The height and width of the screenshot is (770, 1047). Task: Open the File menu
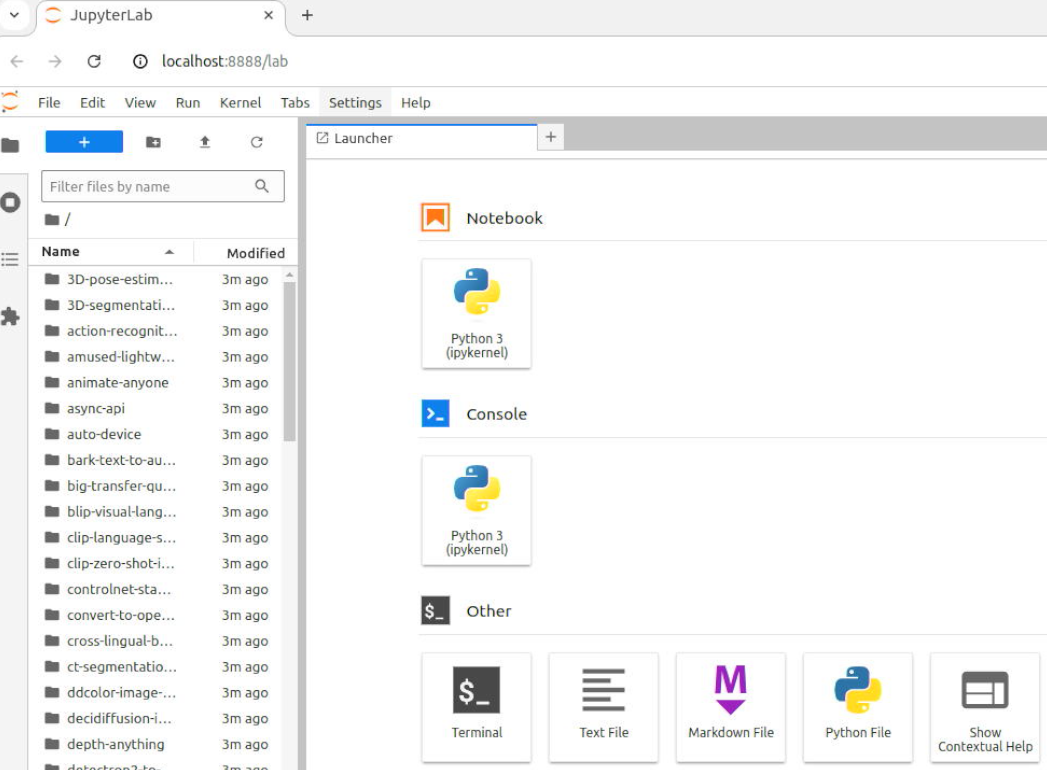pos(49,102)
